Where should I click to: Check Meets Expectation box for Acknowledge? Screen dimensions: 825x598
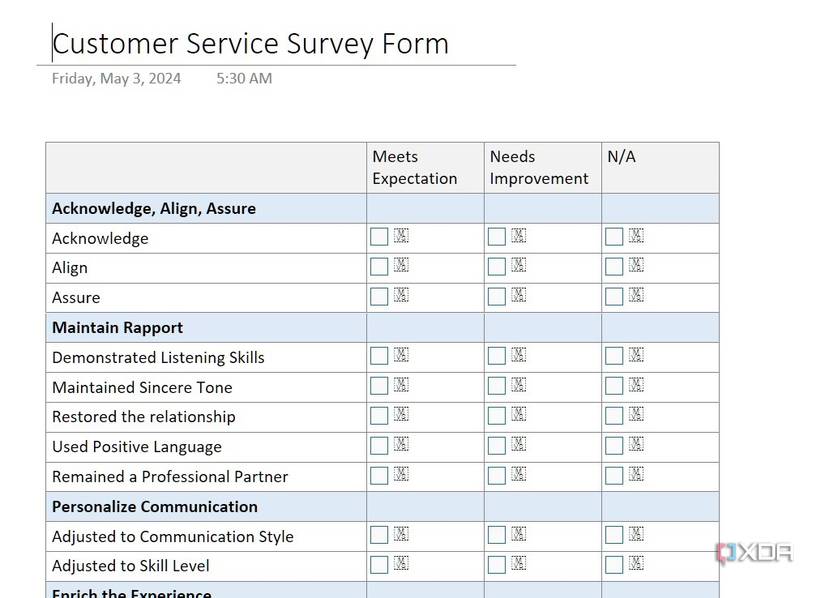pos(379,237)
